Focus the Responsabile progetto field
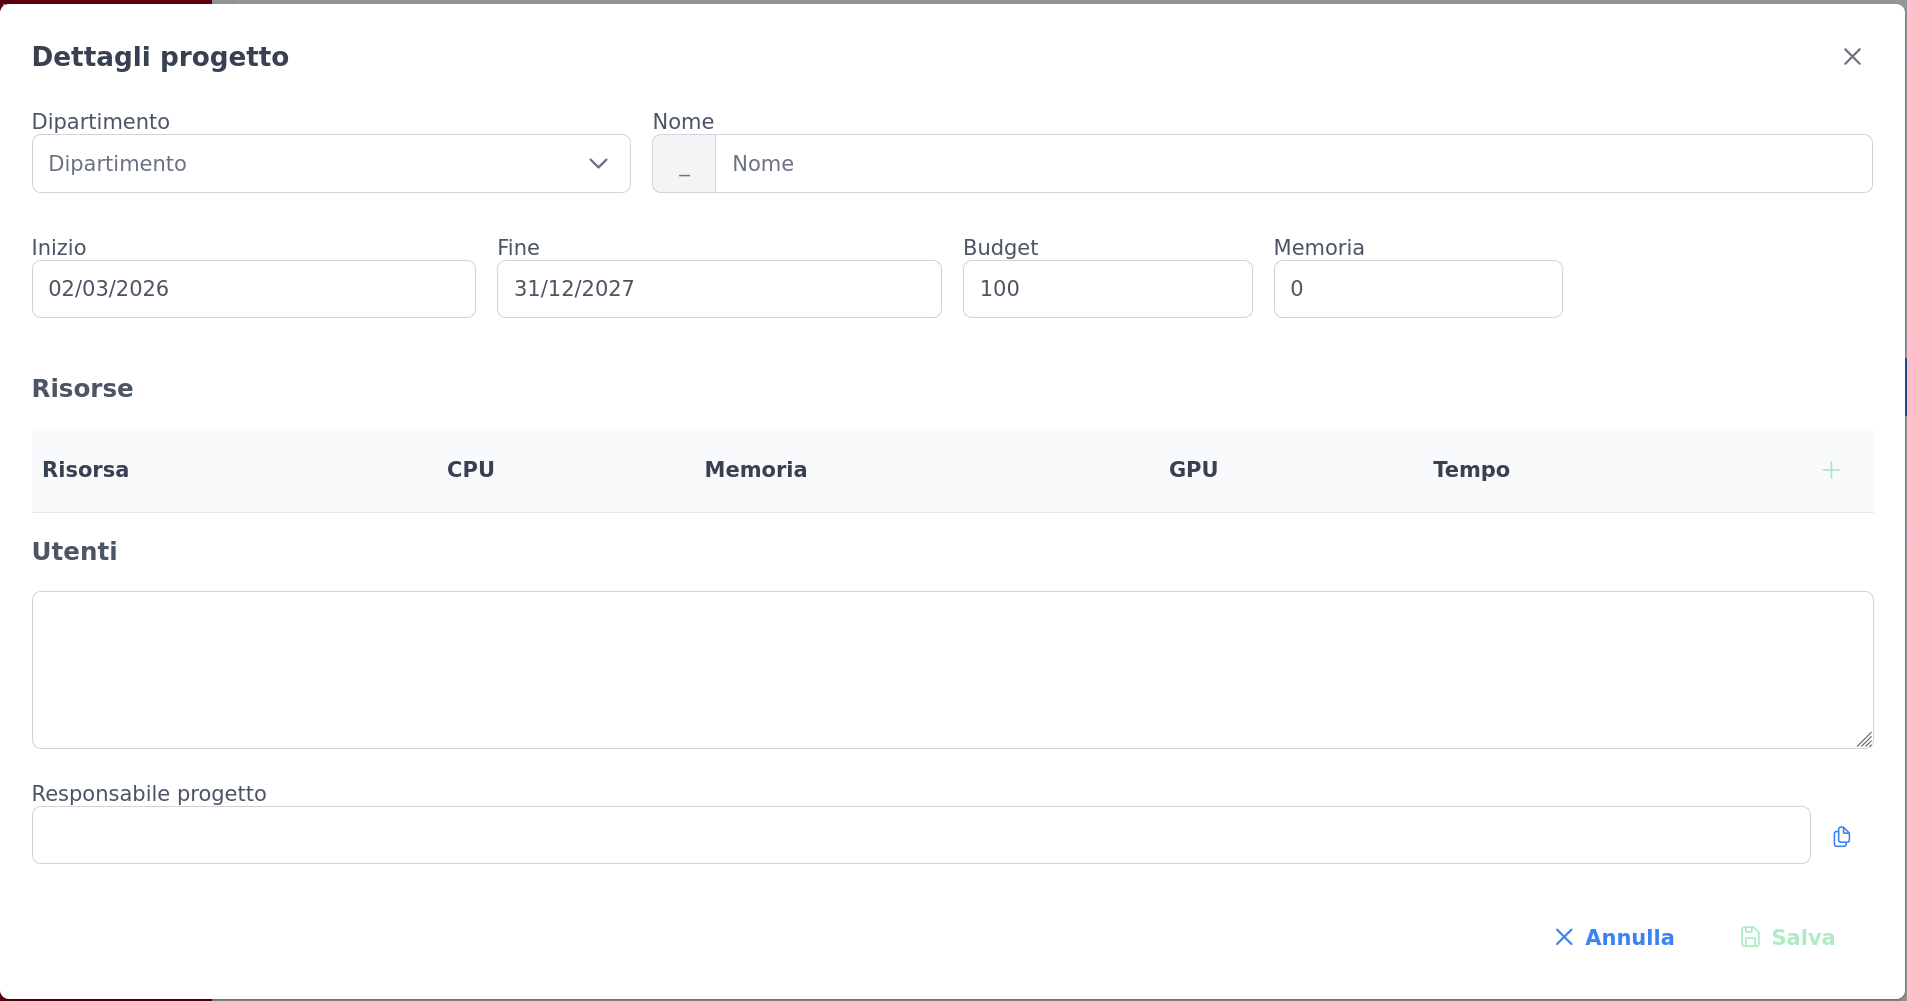The height and width of the screenshot is (1001, 1907). (920, 835)
